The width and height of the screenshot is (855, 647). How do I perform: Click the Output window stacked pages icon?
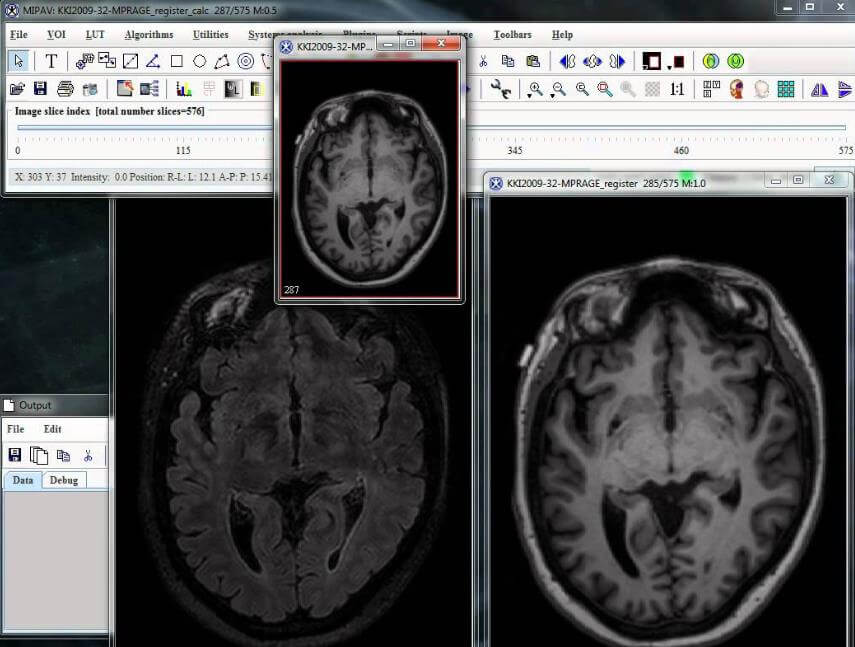pos(39,455)
